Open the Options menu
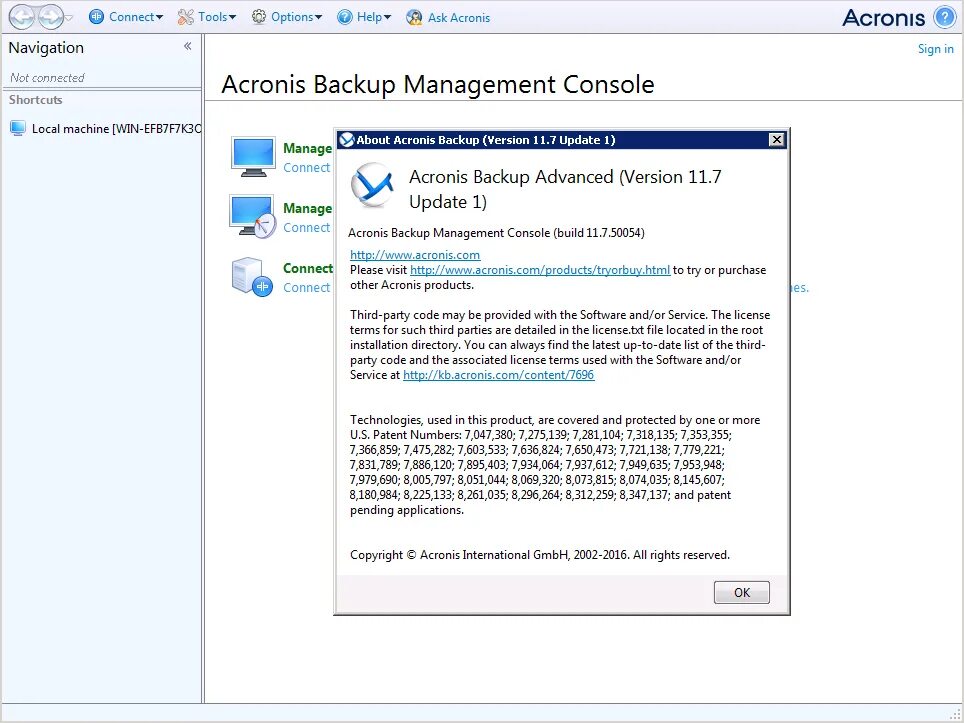Screen dimensions: 964x723 tap(287, 17)
